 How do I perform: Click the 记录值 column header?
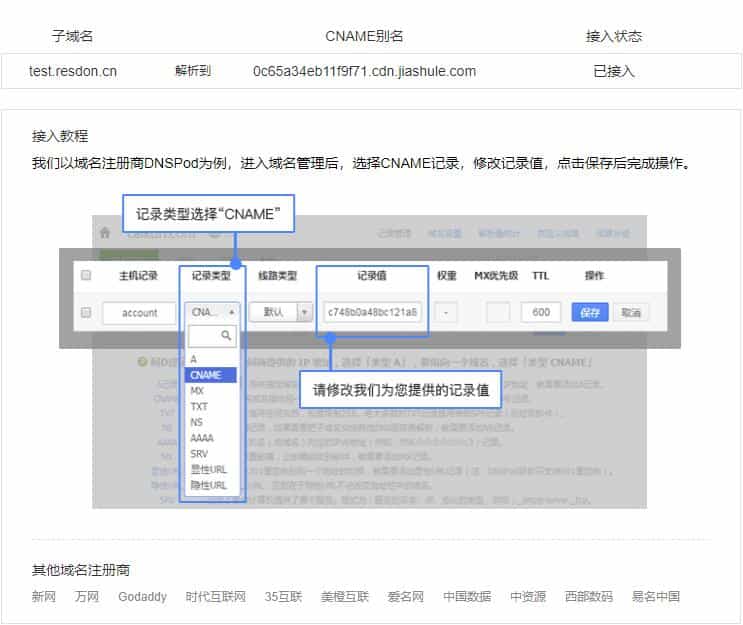tap(372, 275)
